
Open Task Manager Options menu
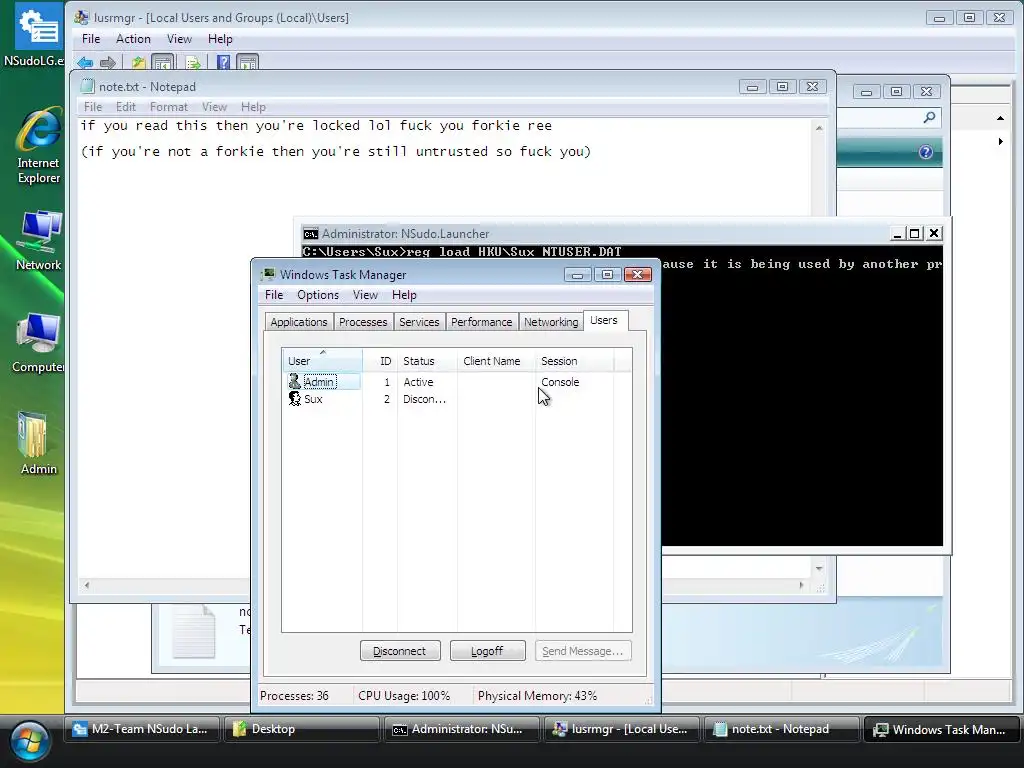point(318,295)
